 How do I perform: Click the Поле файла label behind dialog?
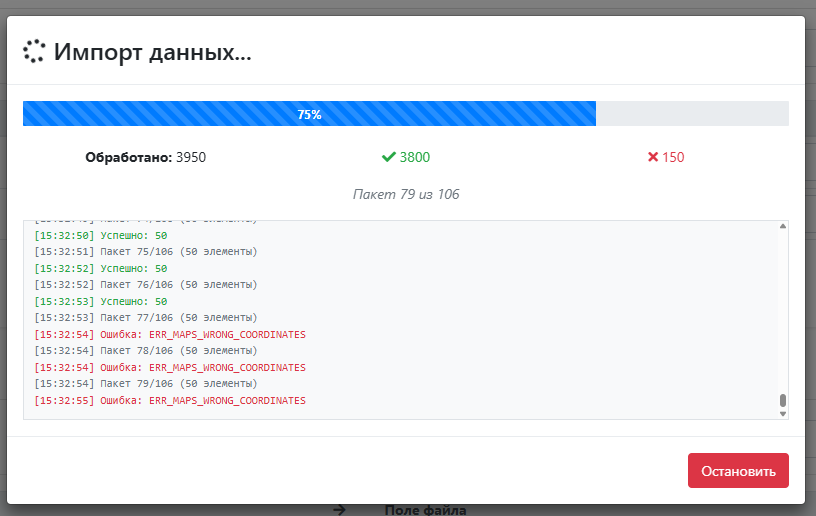[x=425, y=510]
